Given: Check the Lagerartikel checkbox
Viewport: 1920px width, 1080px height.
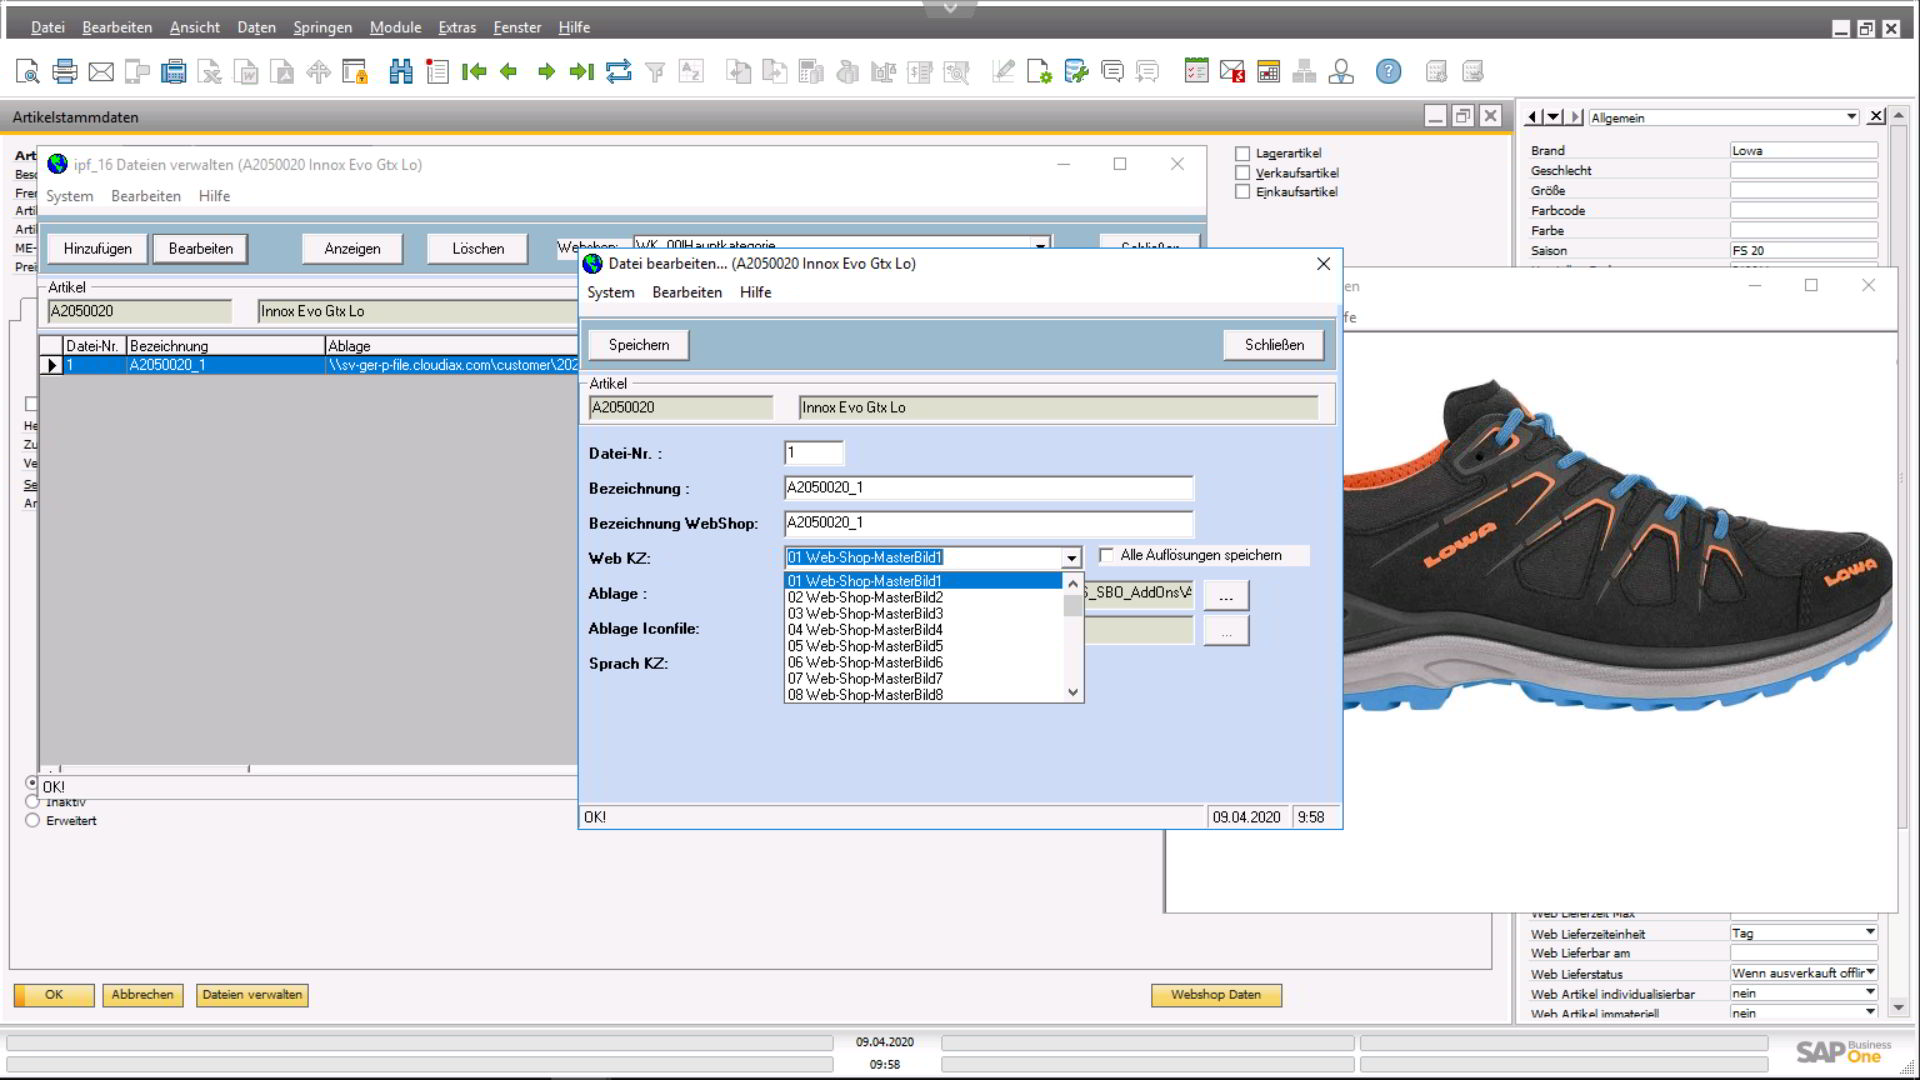Looking at the screenshot, I should (x=1242, y=154).
